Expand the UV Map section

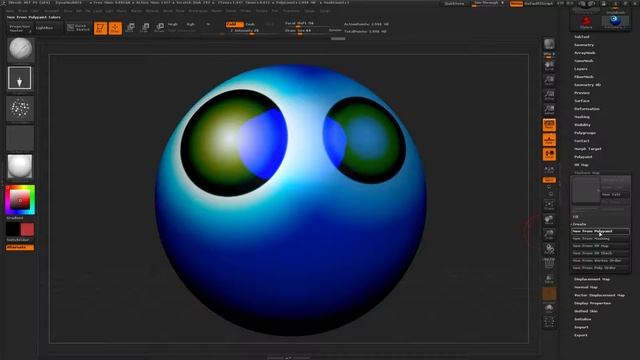click(x=581, y=165)
